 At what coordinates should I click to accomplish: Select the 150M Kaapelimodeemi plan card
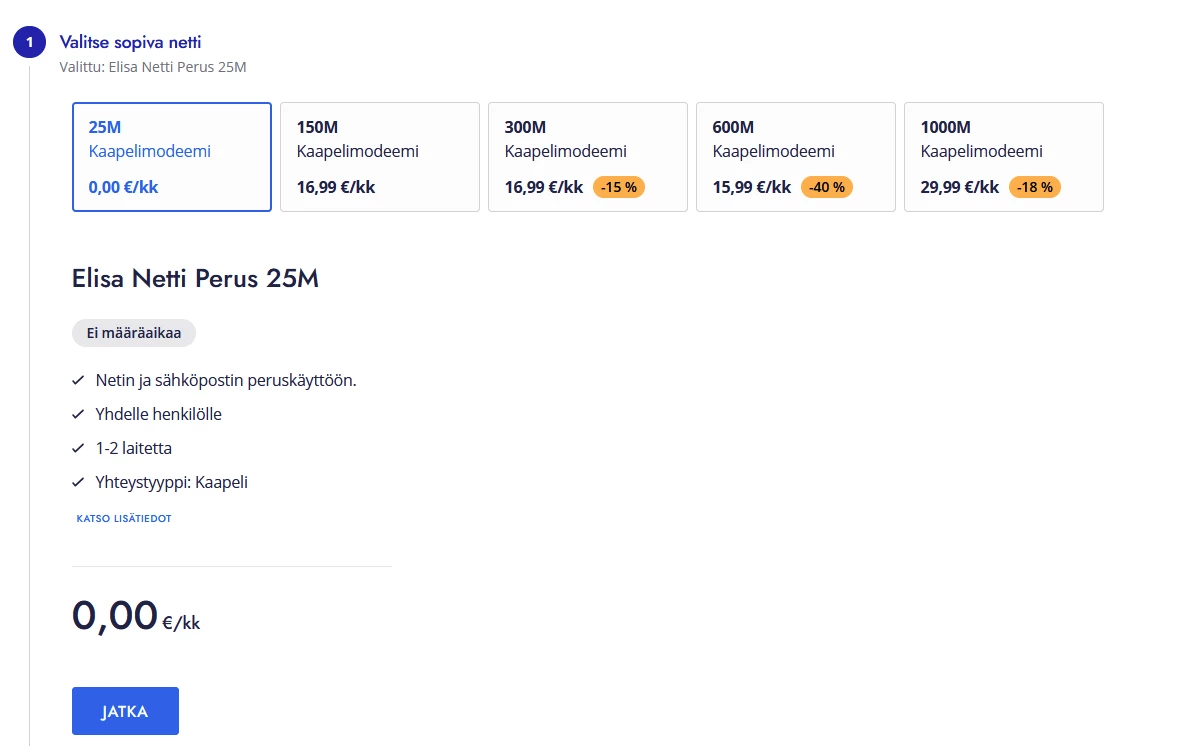(380, 157)
